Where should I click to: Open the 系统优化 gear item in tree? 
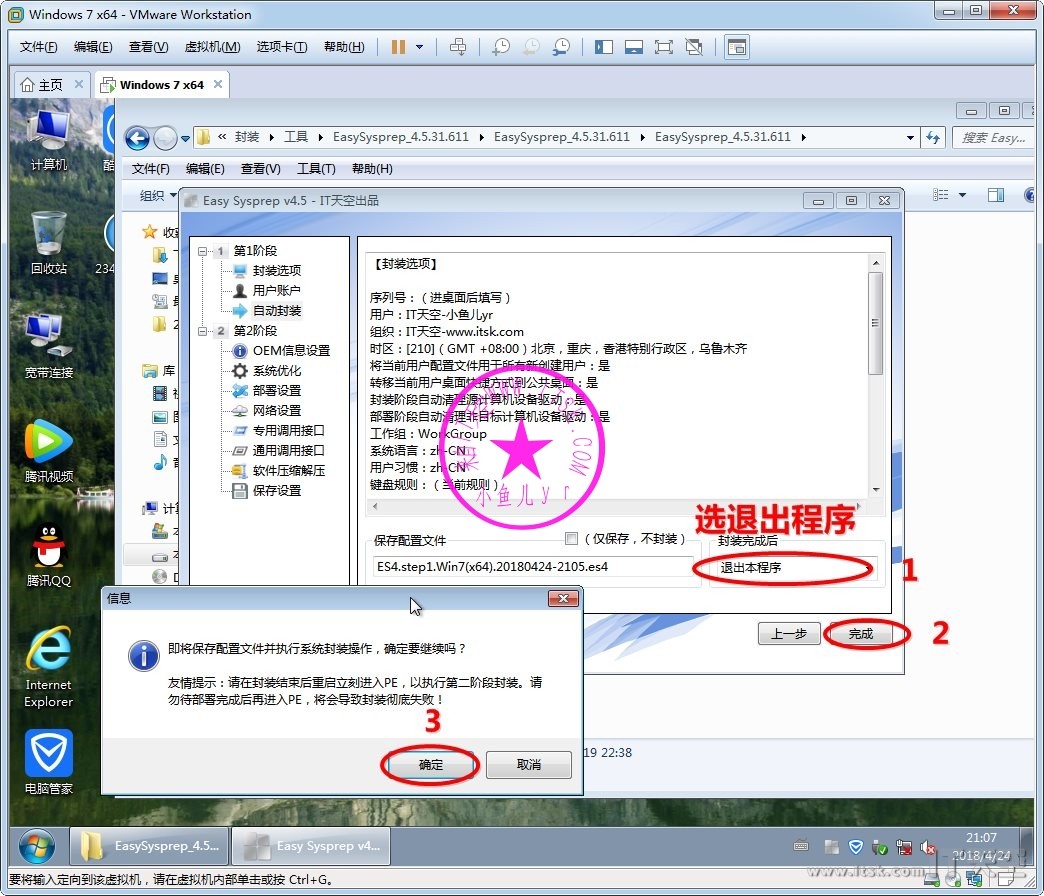(276, 370)
